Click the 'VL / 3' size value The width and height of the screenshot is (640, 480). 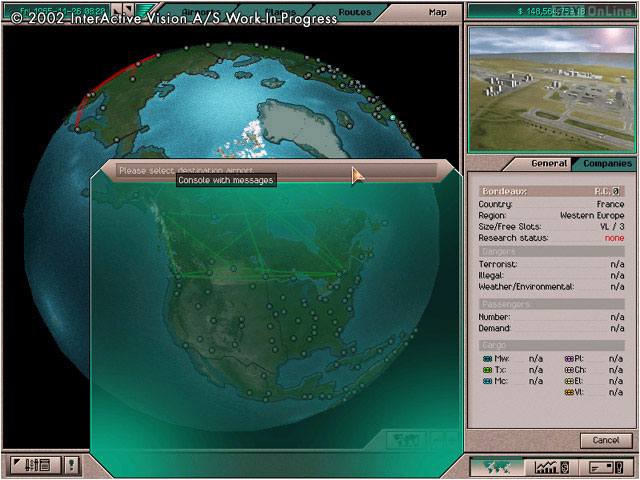[612, 227]
